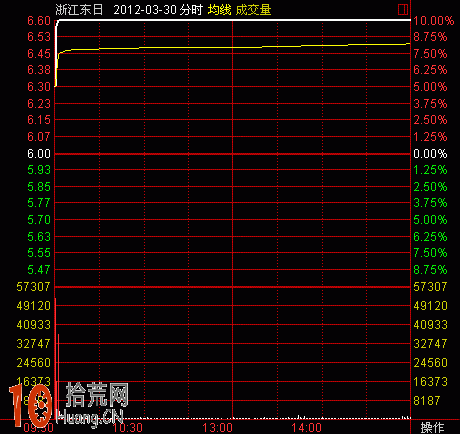
Task: Click the tallest opening volume bar
Action: [55, 358]
